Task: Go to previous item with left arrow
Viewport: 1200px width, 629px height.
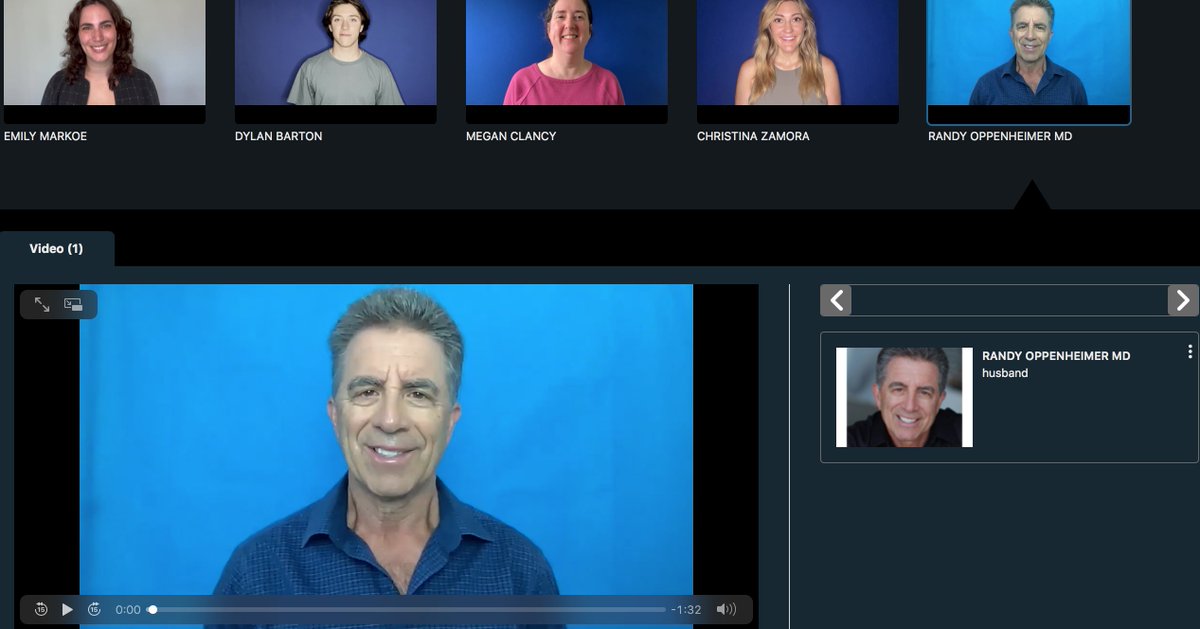Action: click(x=836, y=300)
